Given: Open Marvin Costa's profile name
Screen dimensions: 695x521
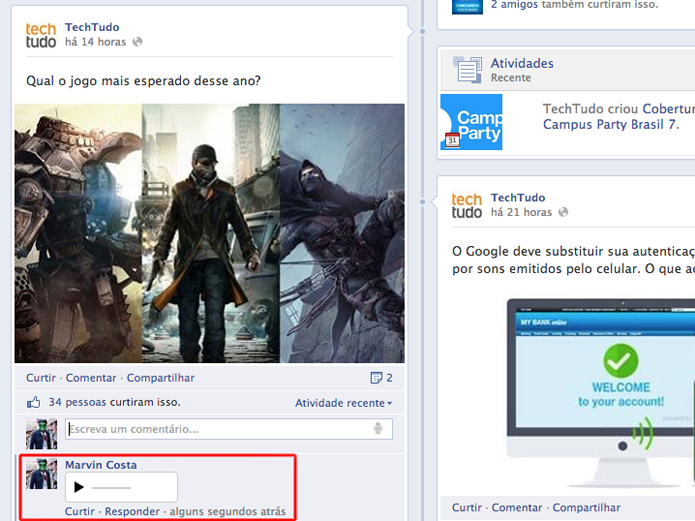Looking at the screenshot, I should point(101,465).
